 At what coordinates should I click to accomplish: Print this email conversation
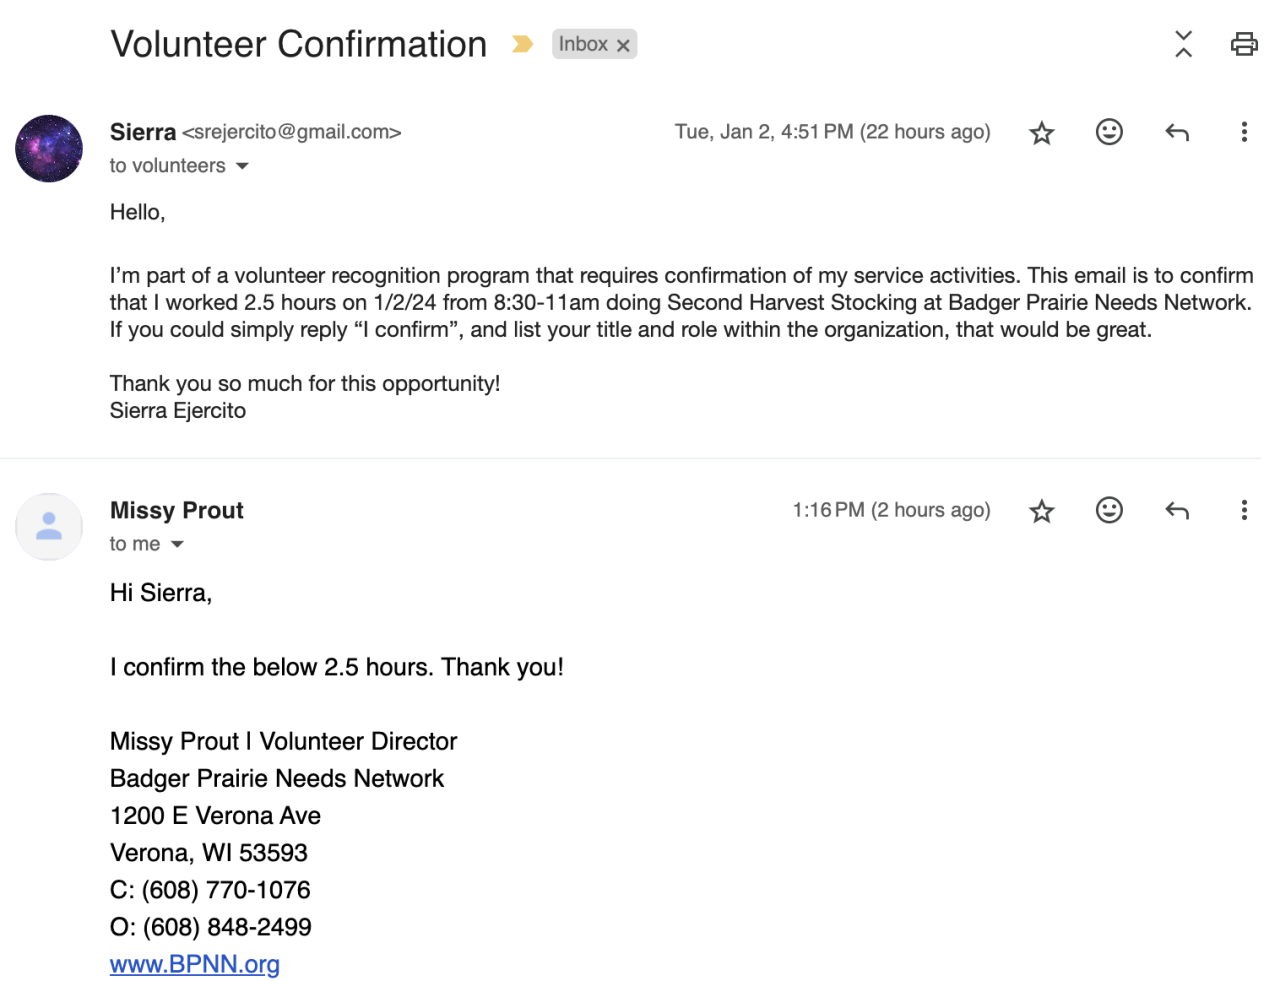[x=1243, y=44]
